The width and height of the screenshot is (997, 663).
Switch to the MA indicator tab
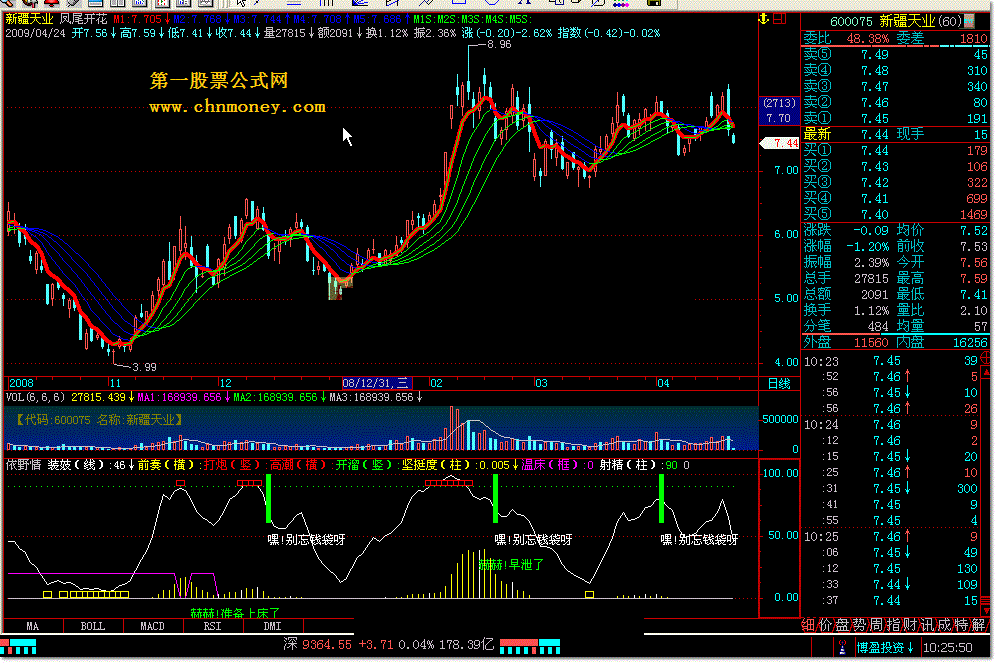click(x=32, y=626)
